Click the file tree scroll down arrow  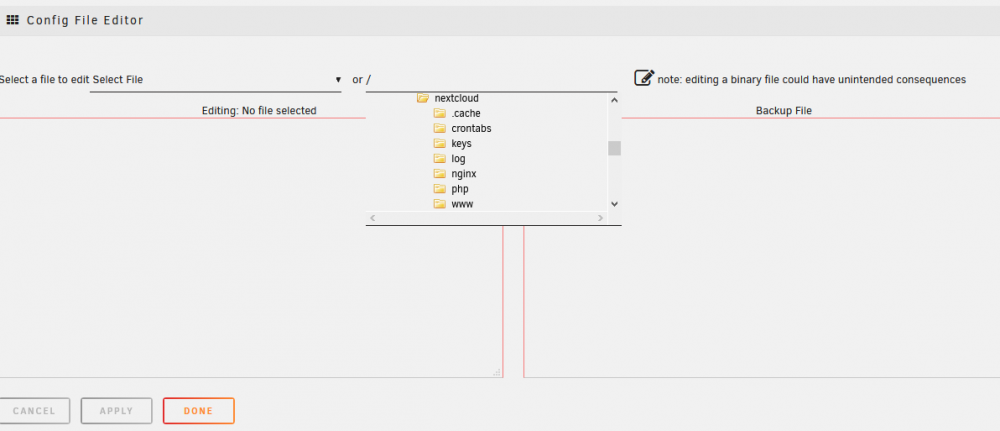(614, 204)
